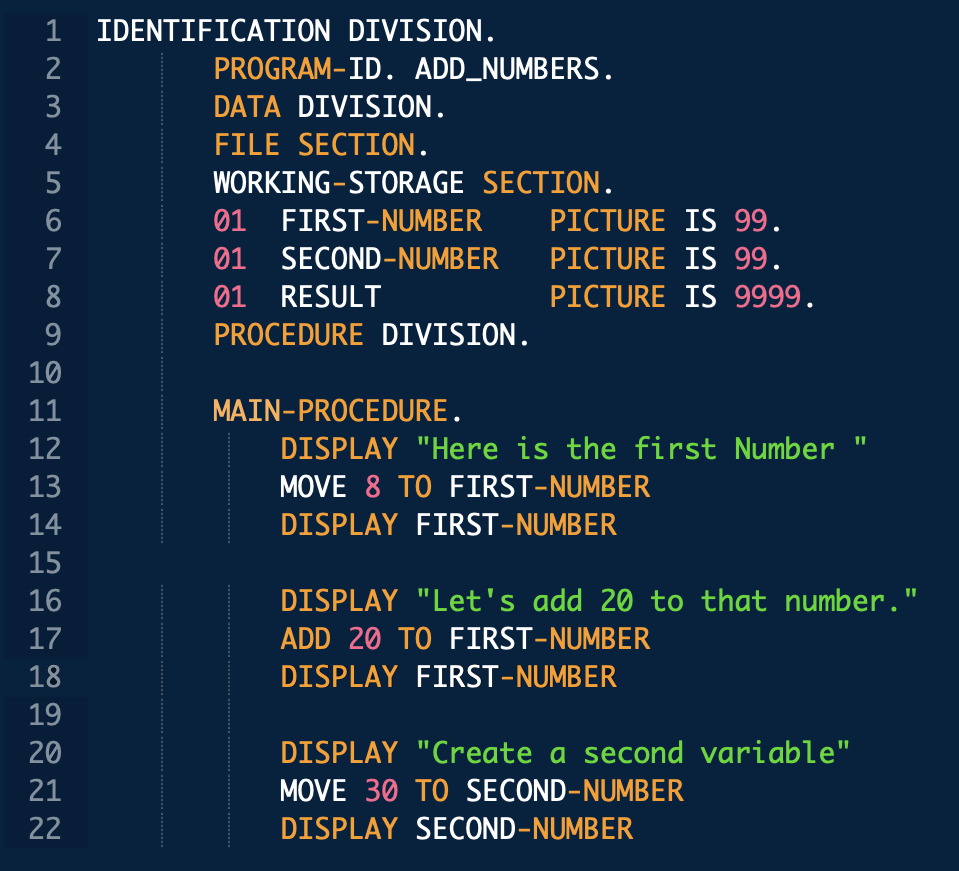Click line number 1 in the gutter
The width and height of the screenshot is (959, 871).
click(x=52, y=31)
